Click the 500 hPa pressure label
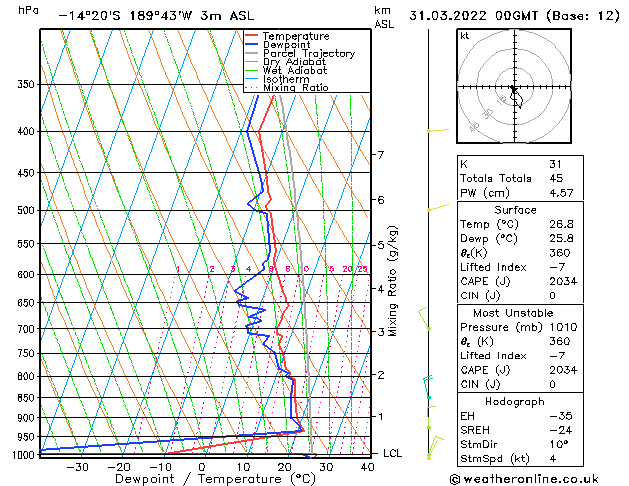Image resolution: width=629 pixels, height=486 pixels. 24,211
